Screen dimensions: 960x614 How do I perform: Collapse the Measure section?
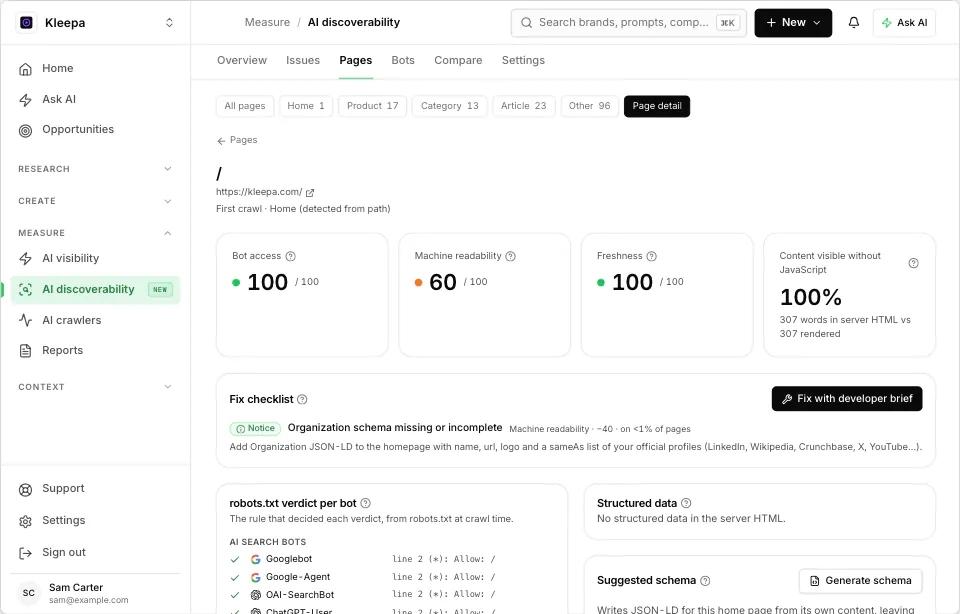coord(96,233)
